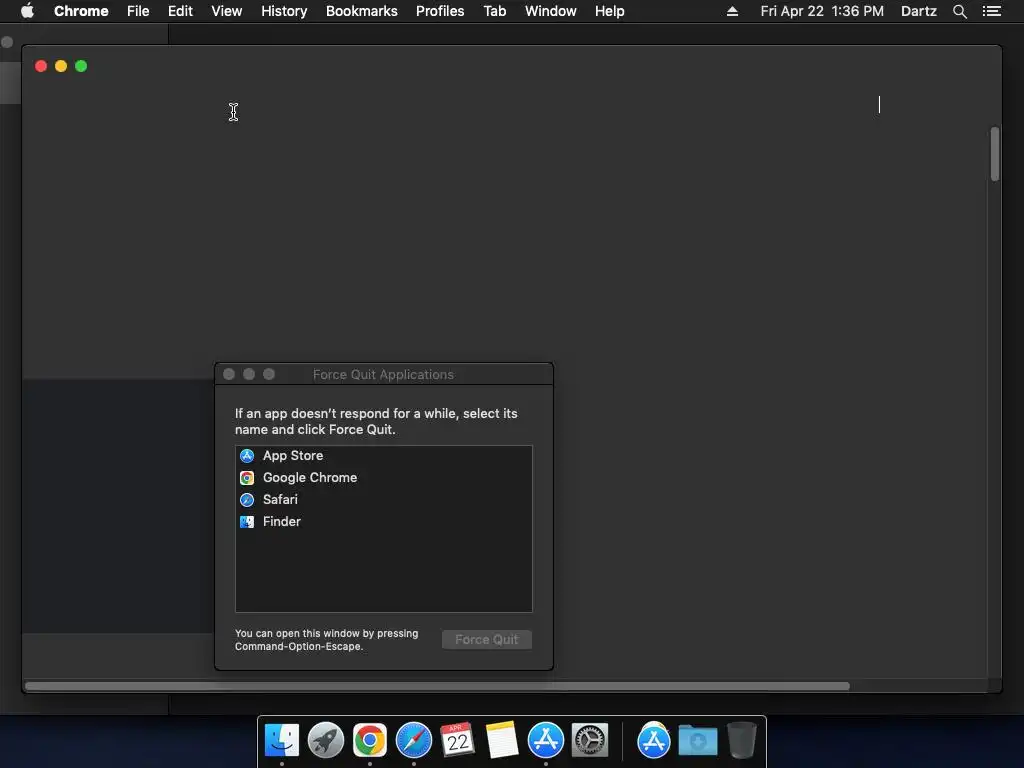The image size is (1024, 768).
Task: Open the Apple menu
Action: [27, 11]
